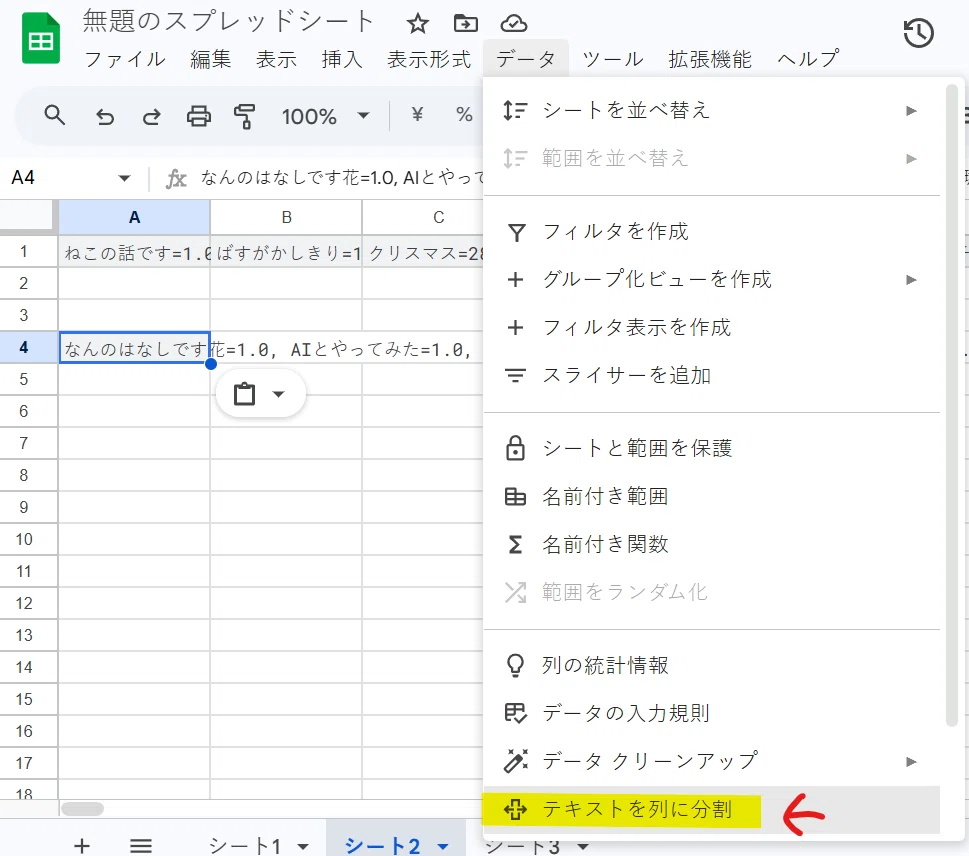Open the zoom 100% dropdown
Screen dimensions: 969x856
[x=363, y=116]
